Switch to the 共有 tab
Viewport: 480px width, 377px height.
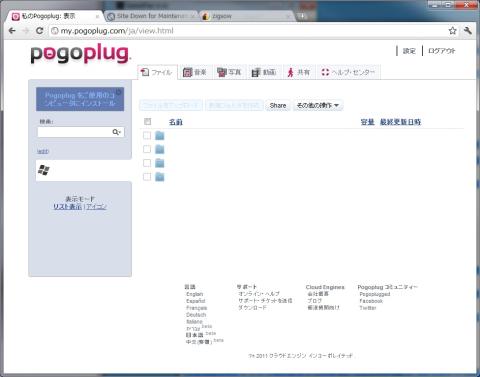(299, 72)
